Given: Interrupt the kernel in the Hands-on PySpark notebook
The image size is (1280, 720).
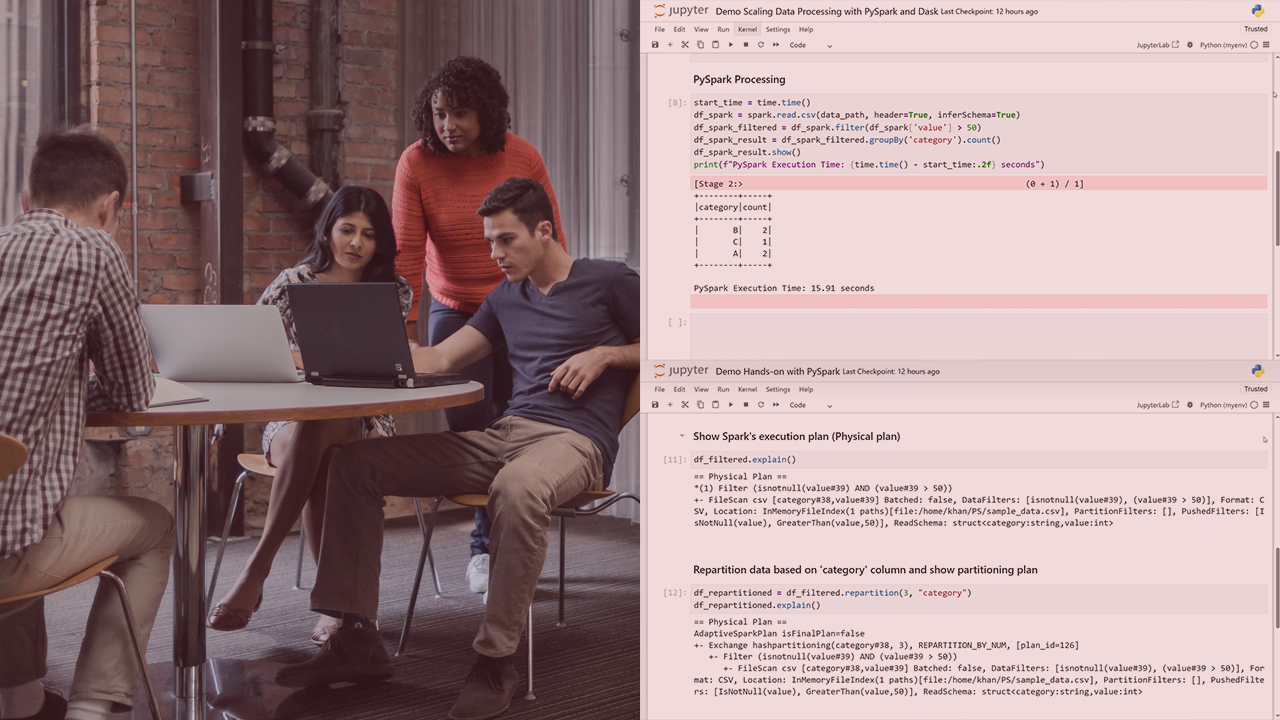Looking at the screenshot, I should coord(745,405).
